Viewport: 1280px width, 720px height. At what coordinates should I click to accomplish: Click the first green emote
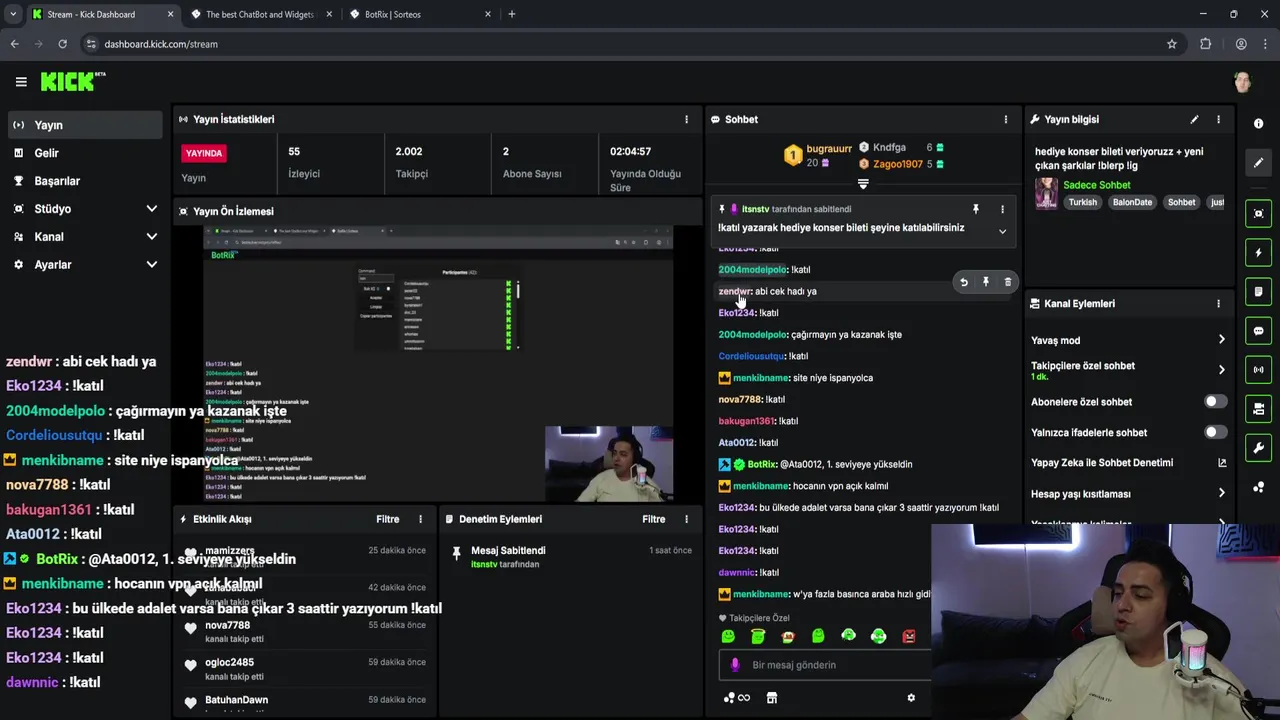[x=728, y=636]
